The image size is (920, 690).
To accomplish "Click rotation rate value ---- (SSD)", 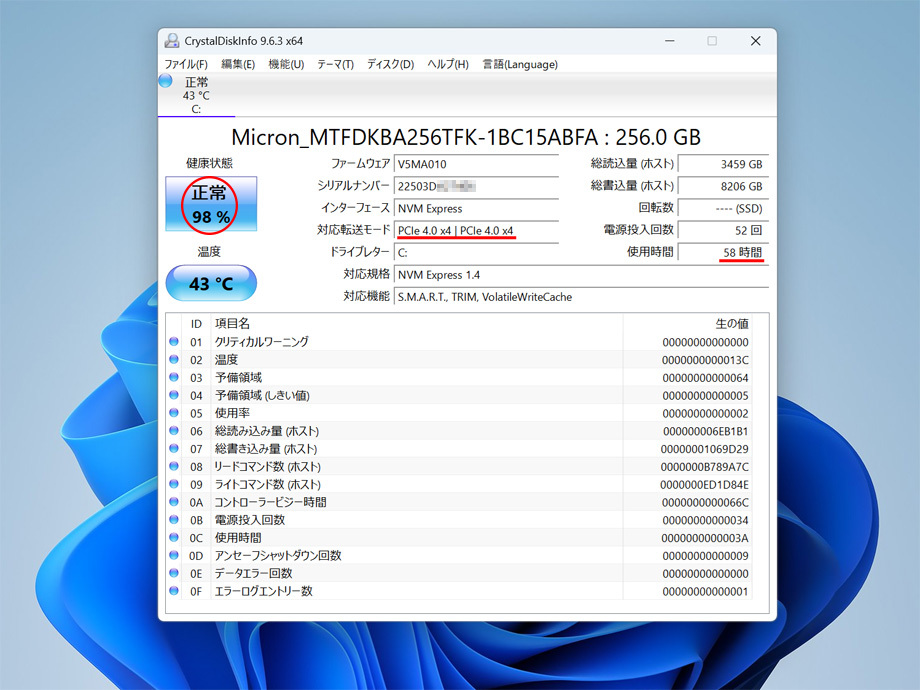I will coord(723,208).
